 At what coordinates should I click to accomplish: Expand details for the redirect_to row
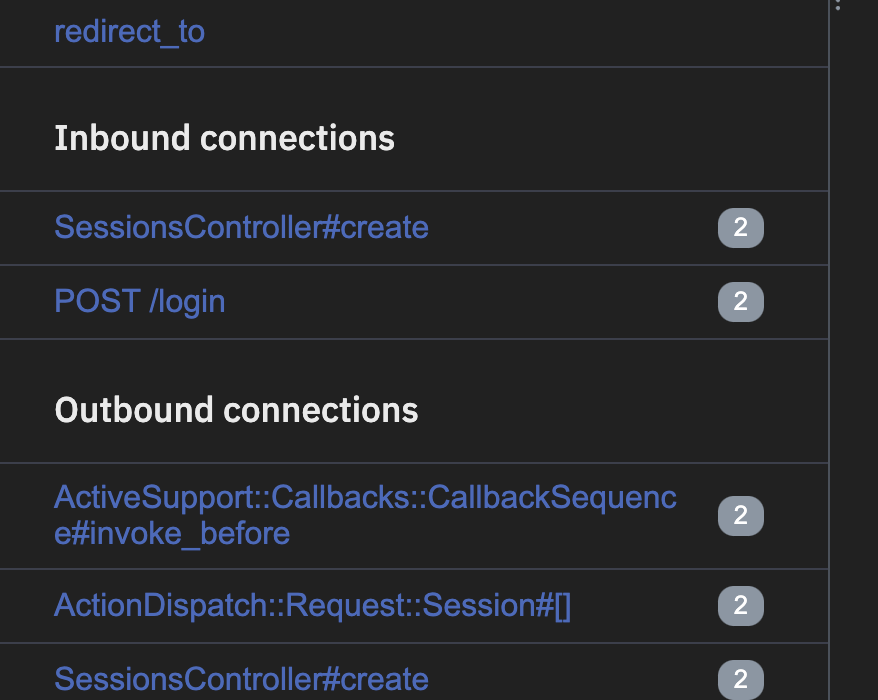click(130, 31)
